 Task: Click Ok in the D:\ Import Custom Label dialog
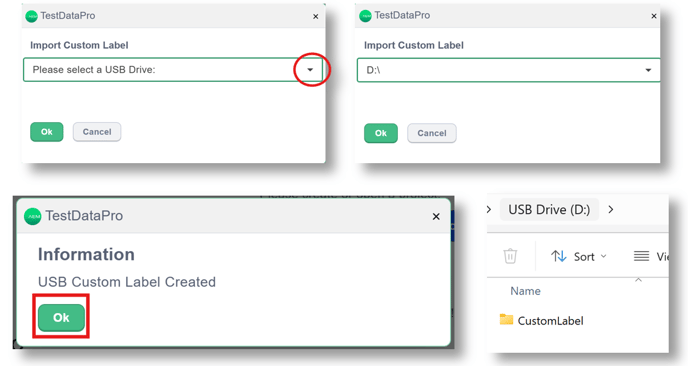pos(381,133)
